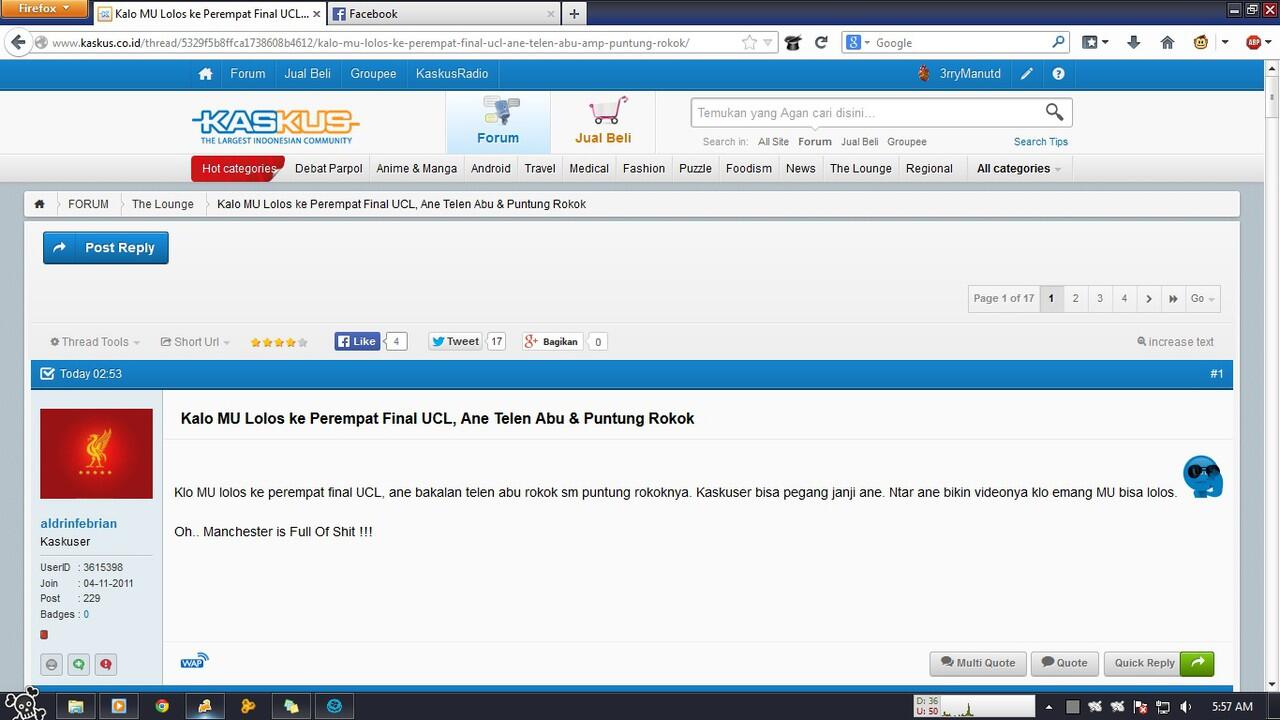
Task: Open Forum in the top navigation
Action: [248, 74]
